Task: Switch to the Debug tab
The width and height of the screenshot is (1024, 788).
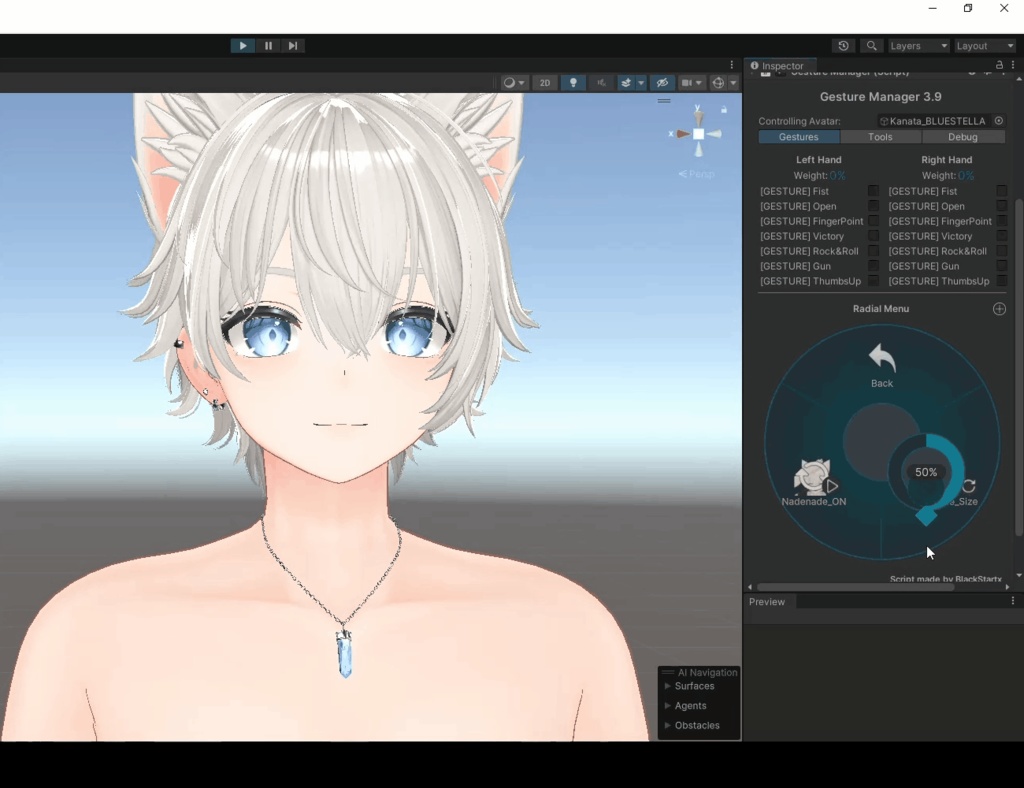Action: [962, 137]
